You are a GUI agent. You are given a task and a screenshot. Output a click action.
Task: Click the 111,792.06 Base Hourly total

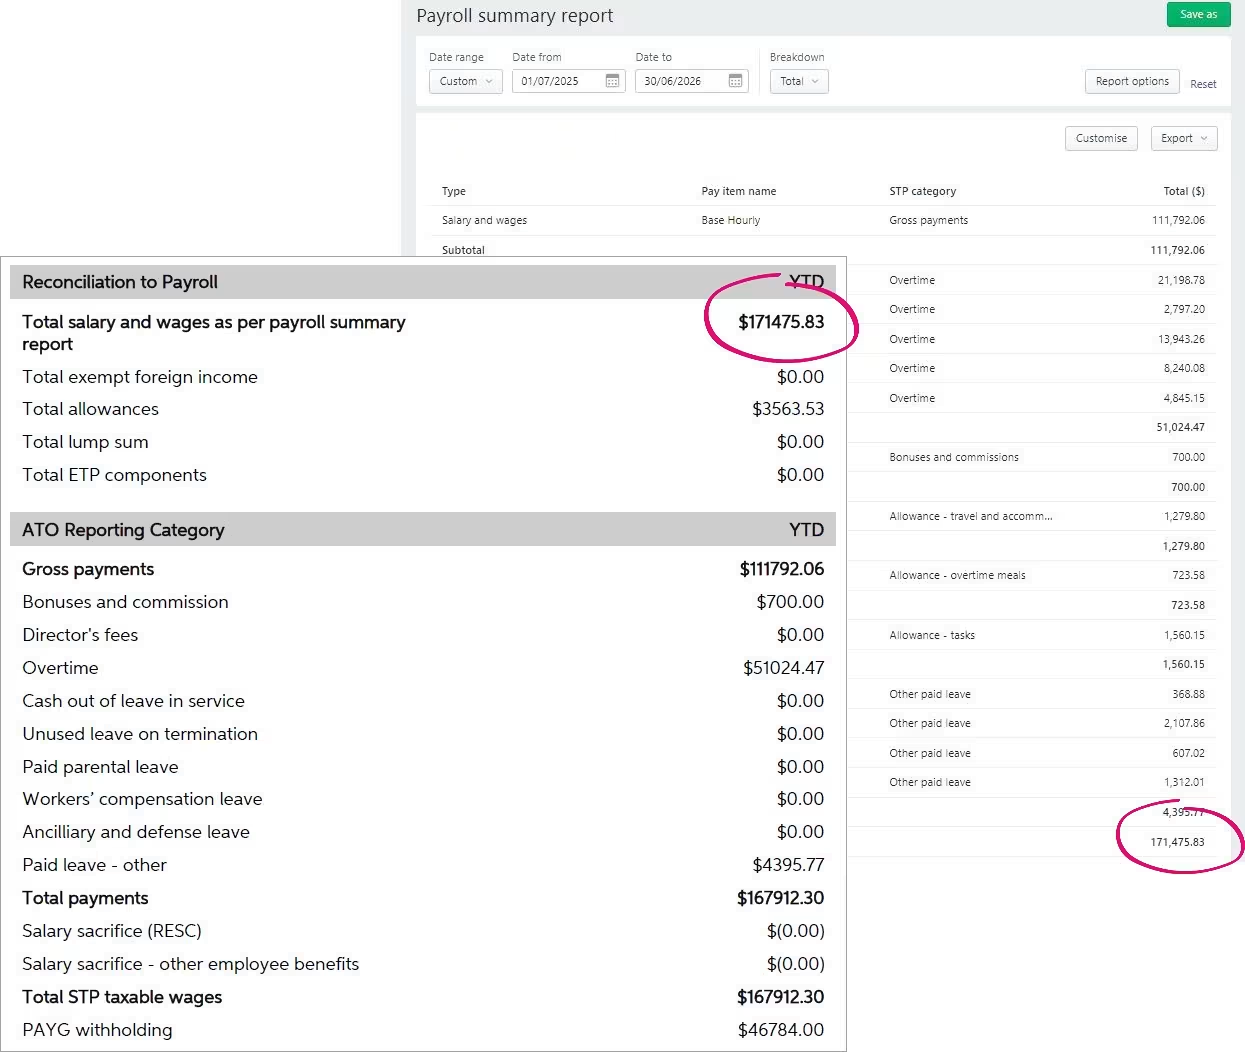(1178, 220)
